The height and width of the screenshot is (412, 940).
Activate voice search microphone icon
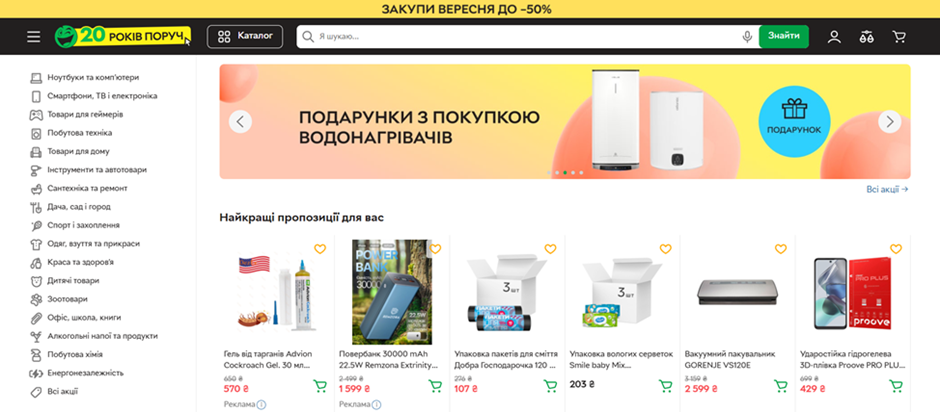[x=747, y=37]
